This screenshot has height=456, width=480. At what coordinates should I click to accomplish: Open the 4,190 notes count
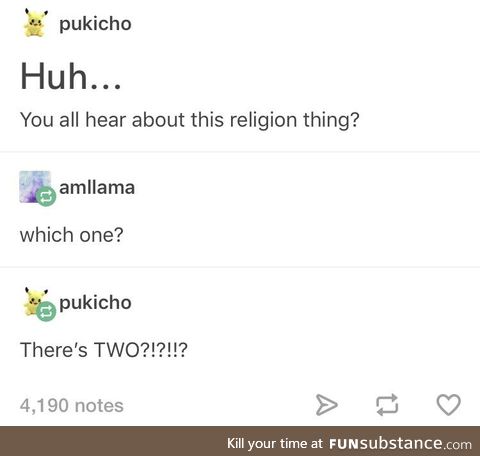point(72,406)
